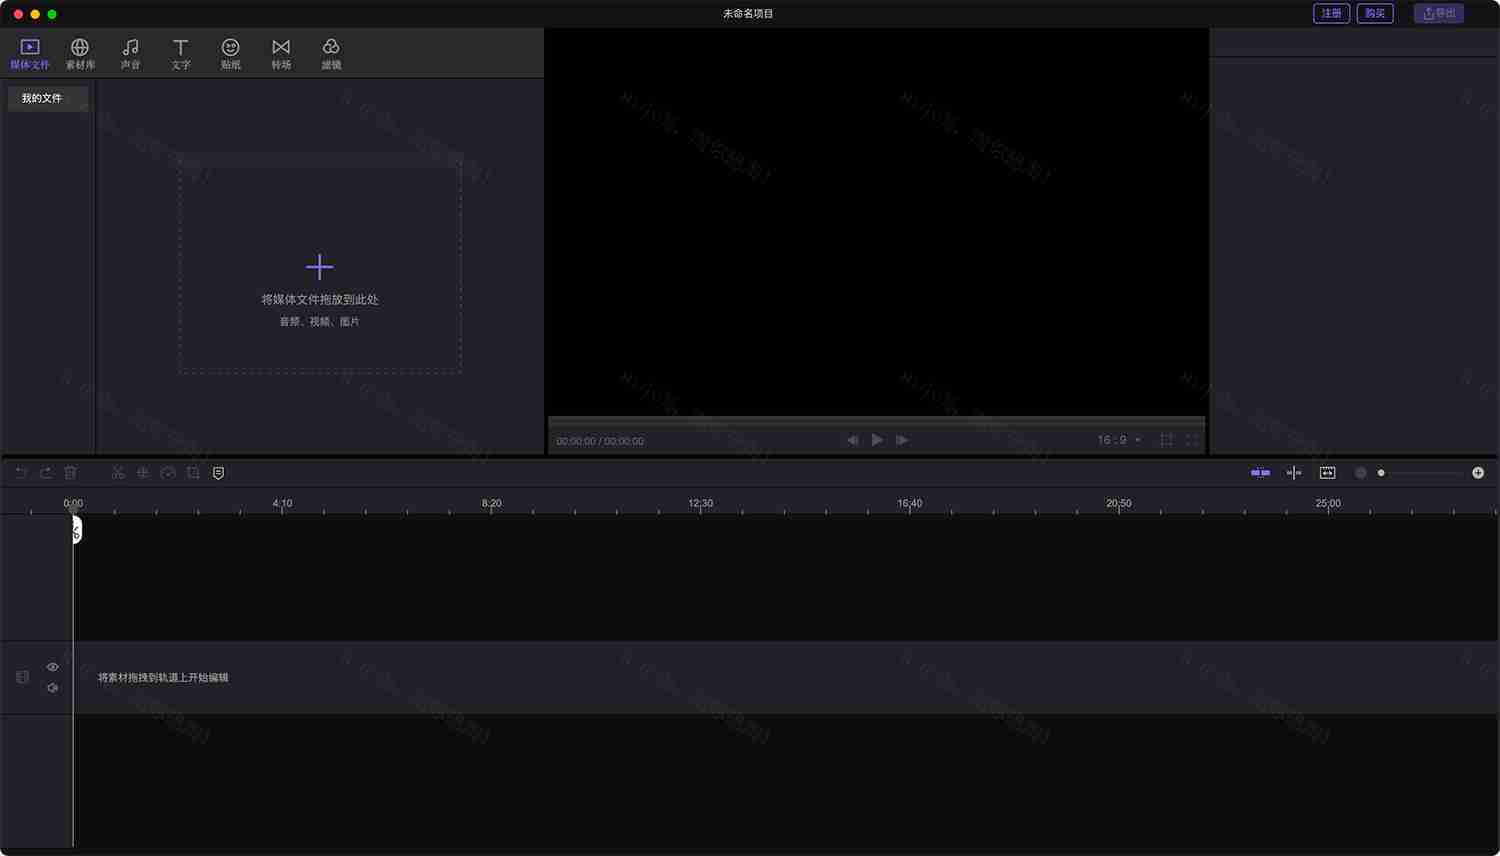This screenshot has width=1500, height=856.
Task: Select the split scissors tool
Action: click(x=117, y=472)
